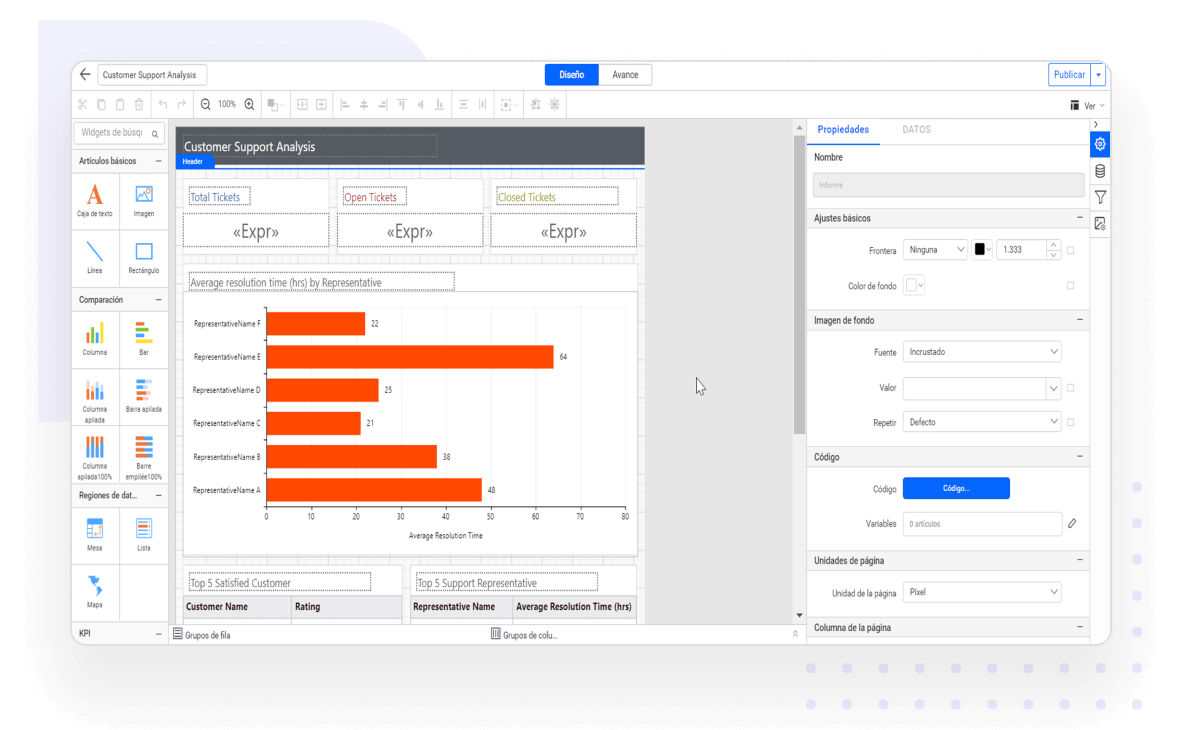Add a Mapa widget
Viewport: 1180px width, 730px height.
(x=95, y=592)
